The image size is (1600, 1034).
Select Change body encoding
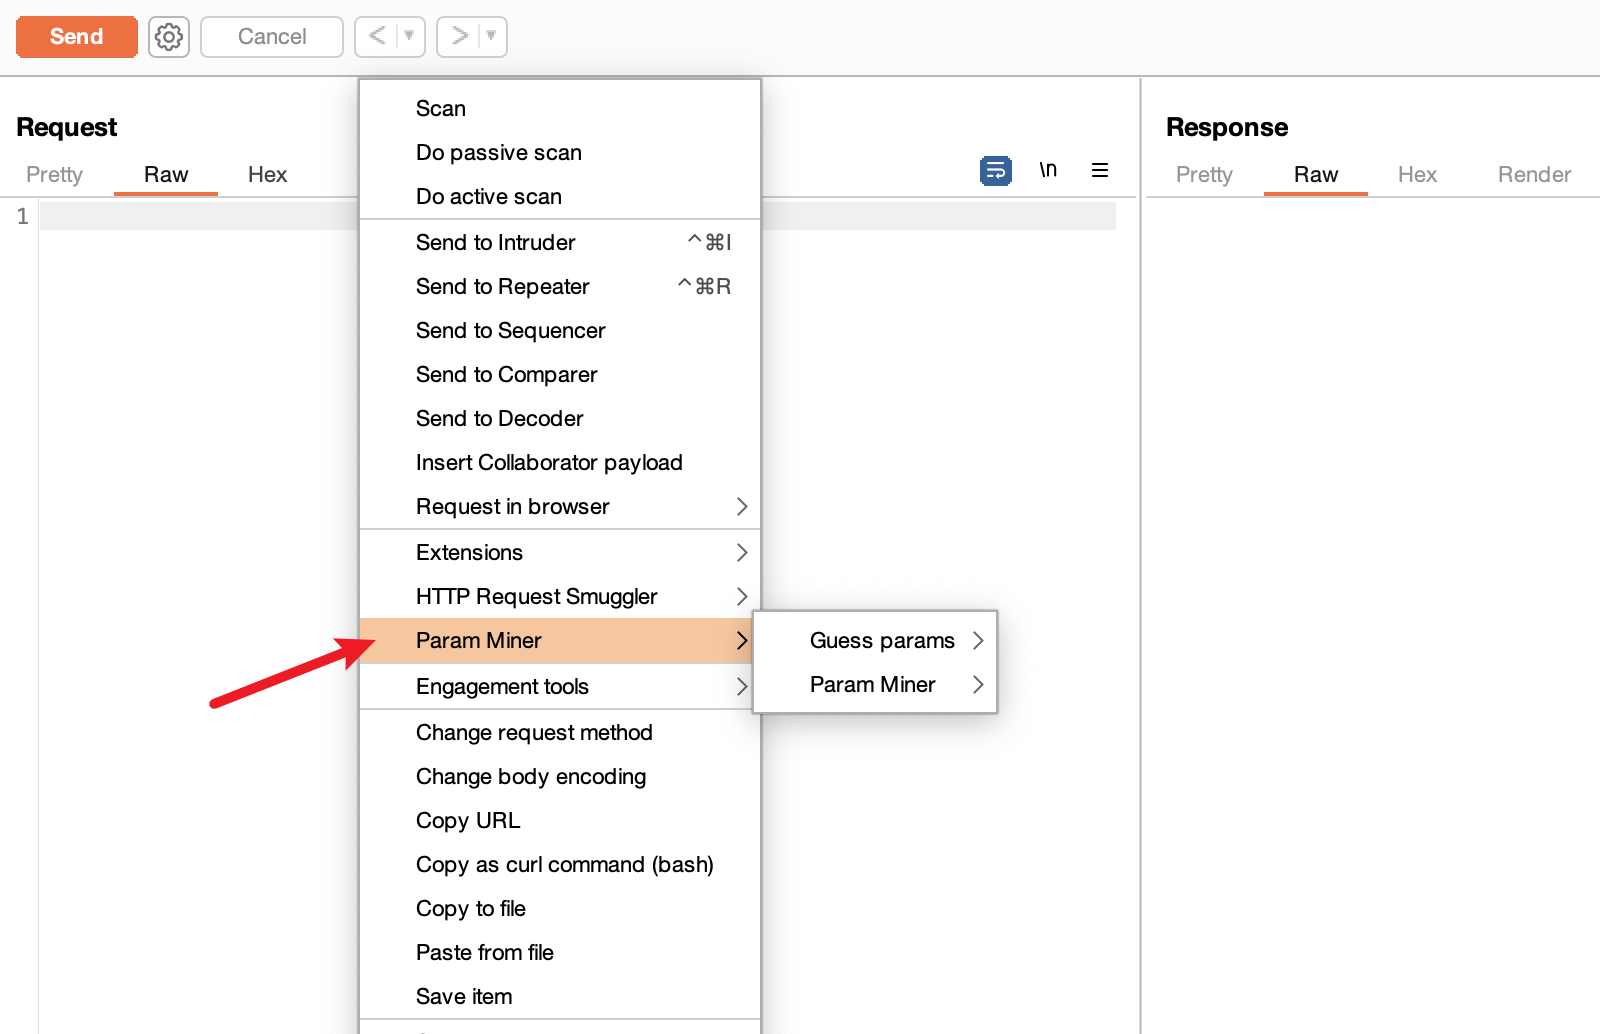[560, 776]
